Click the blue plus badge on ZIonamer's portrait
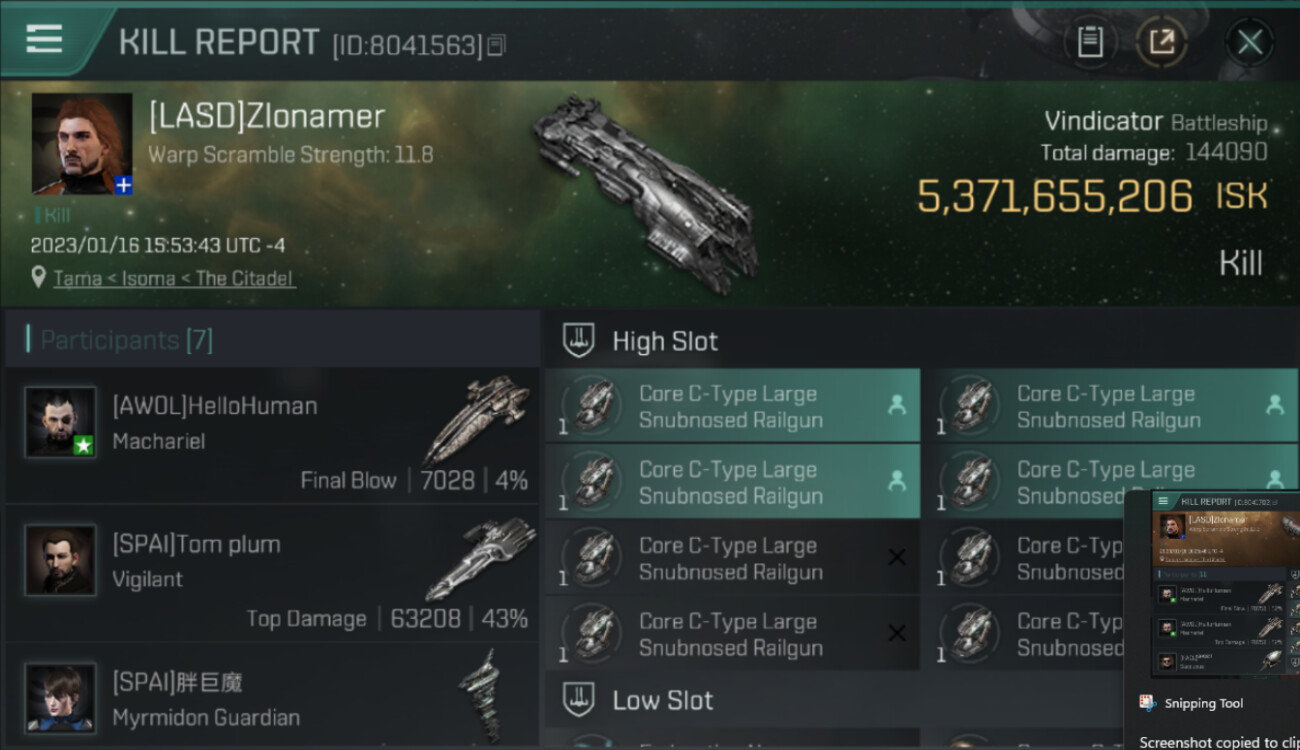 123,185
